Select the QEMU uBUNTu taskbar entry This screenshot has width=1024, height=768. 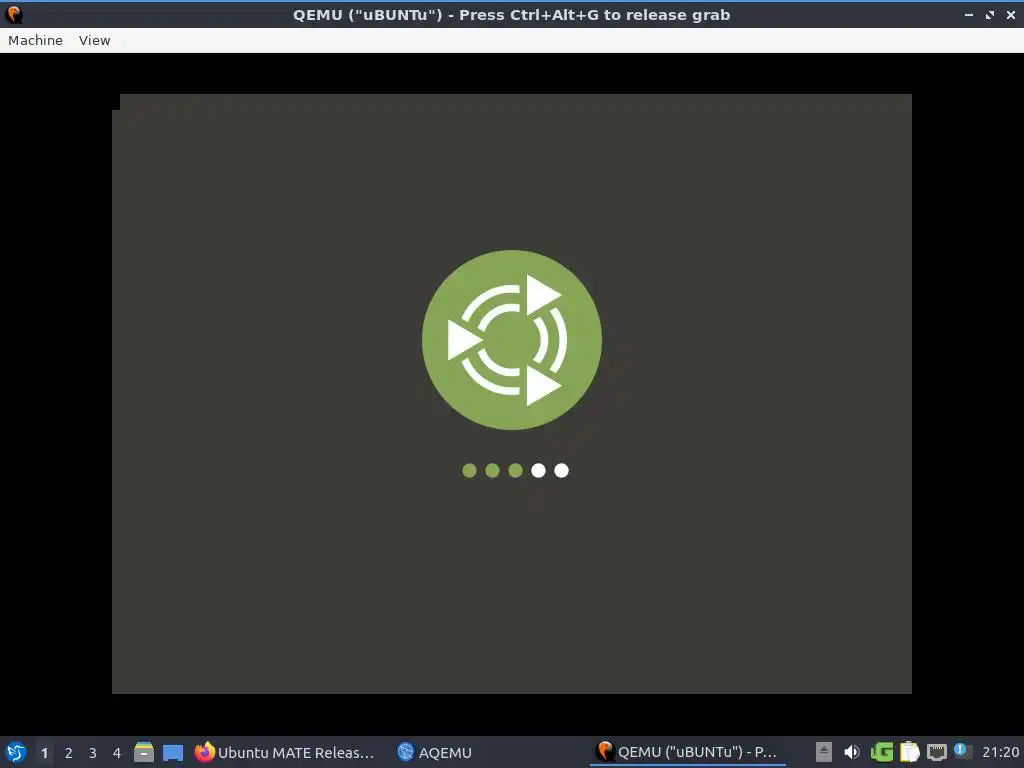click(x=687, y=752)
